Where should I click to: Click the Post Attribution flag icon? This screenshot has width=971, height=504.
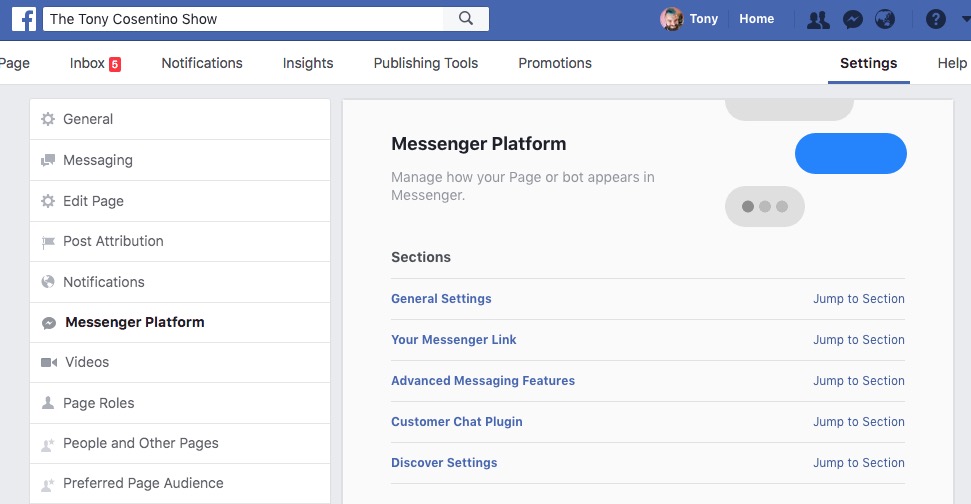coord(48,242)
